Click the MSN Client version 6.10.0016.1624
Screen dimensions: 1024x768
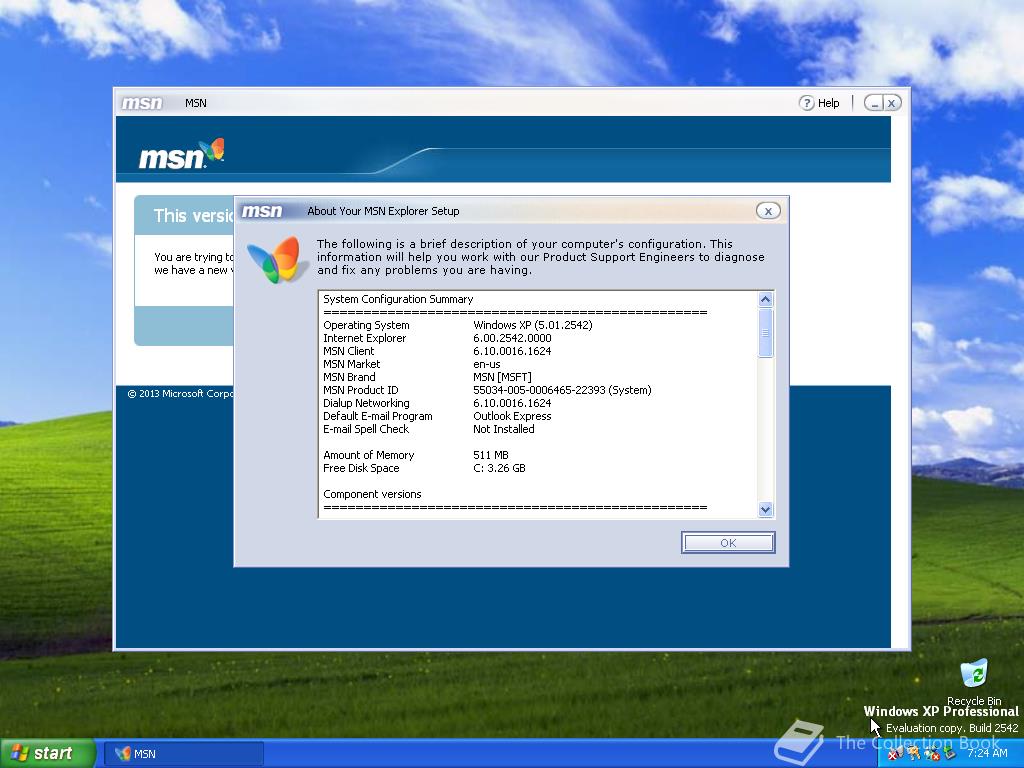click(x=512, y=351)
